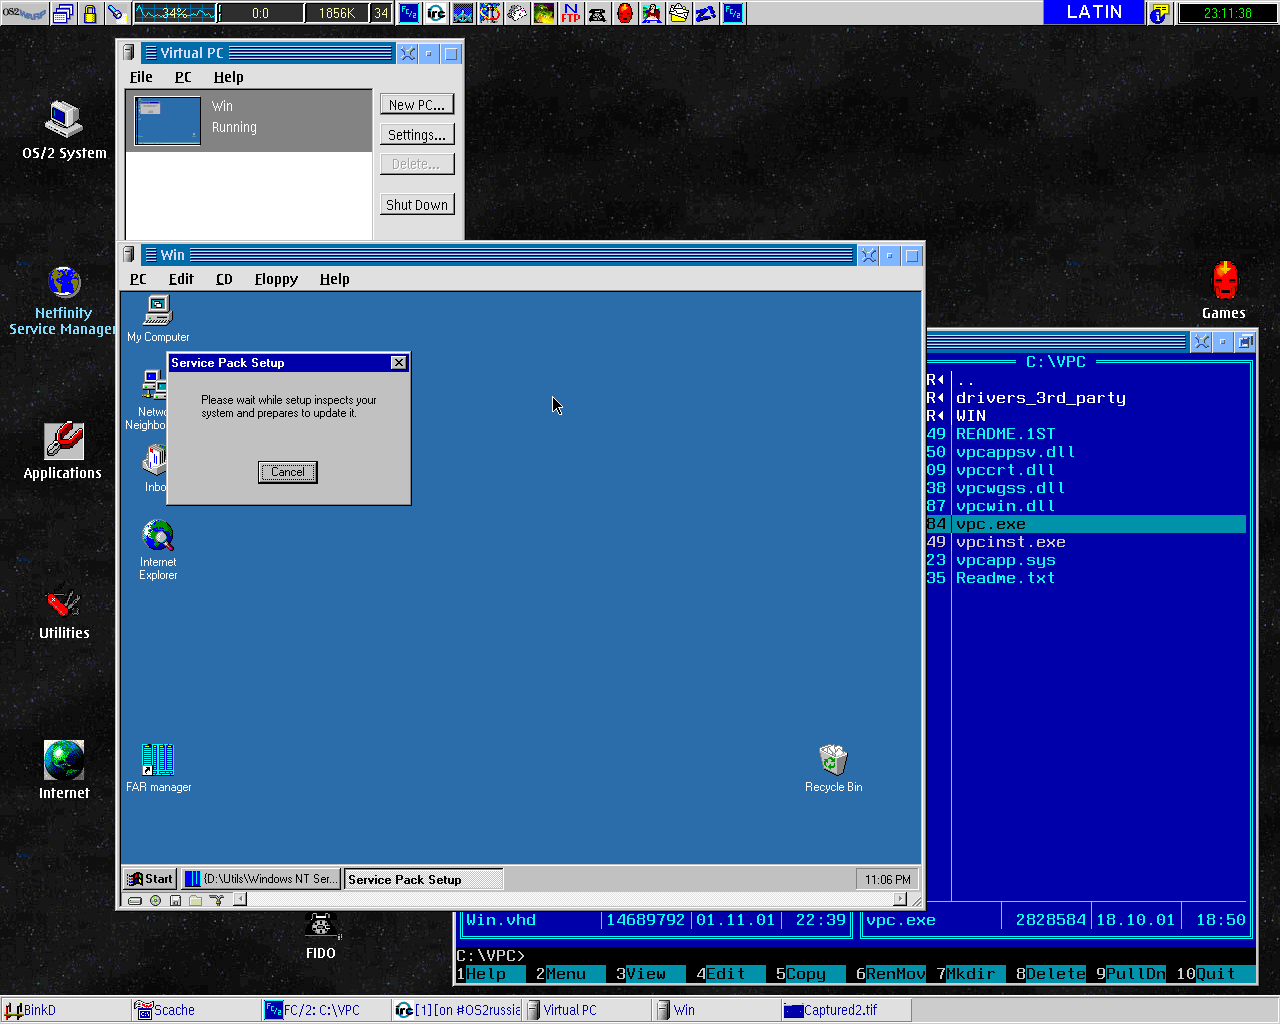Click the window list icon in WarpCenter
Screen dimensions: 1280x1024
(x=64, y=13)
